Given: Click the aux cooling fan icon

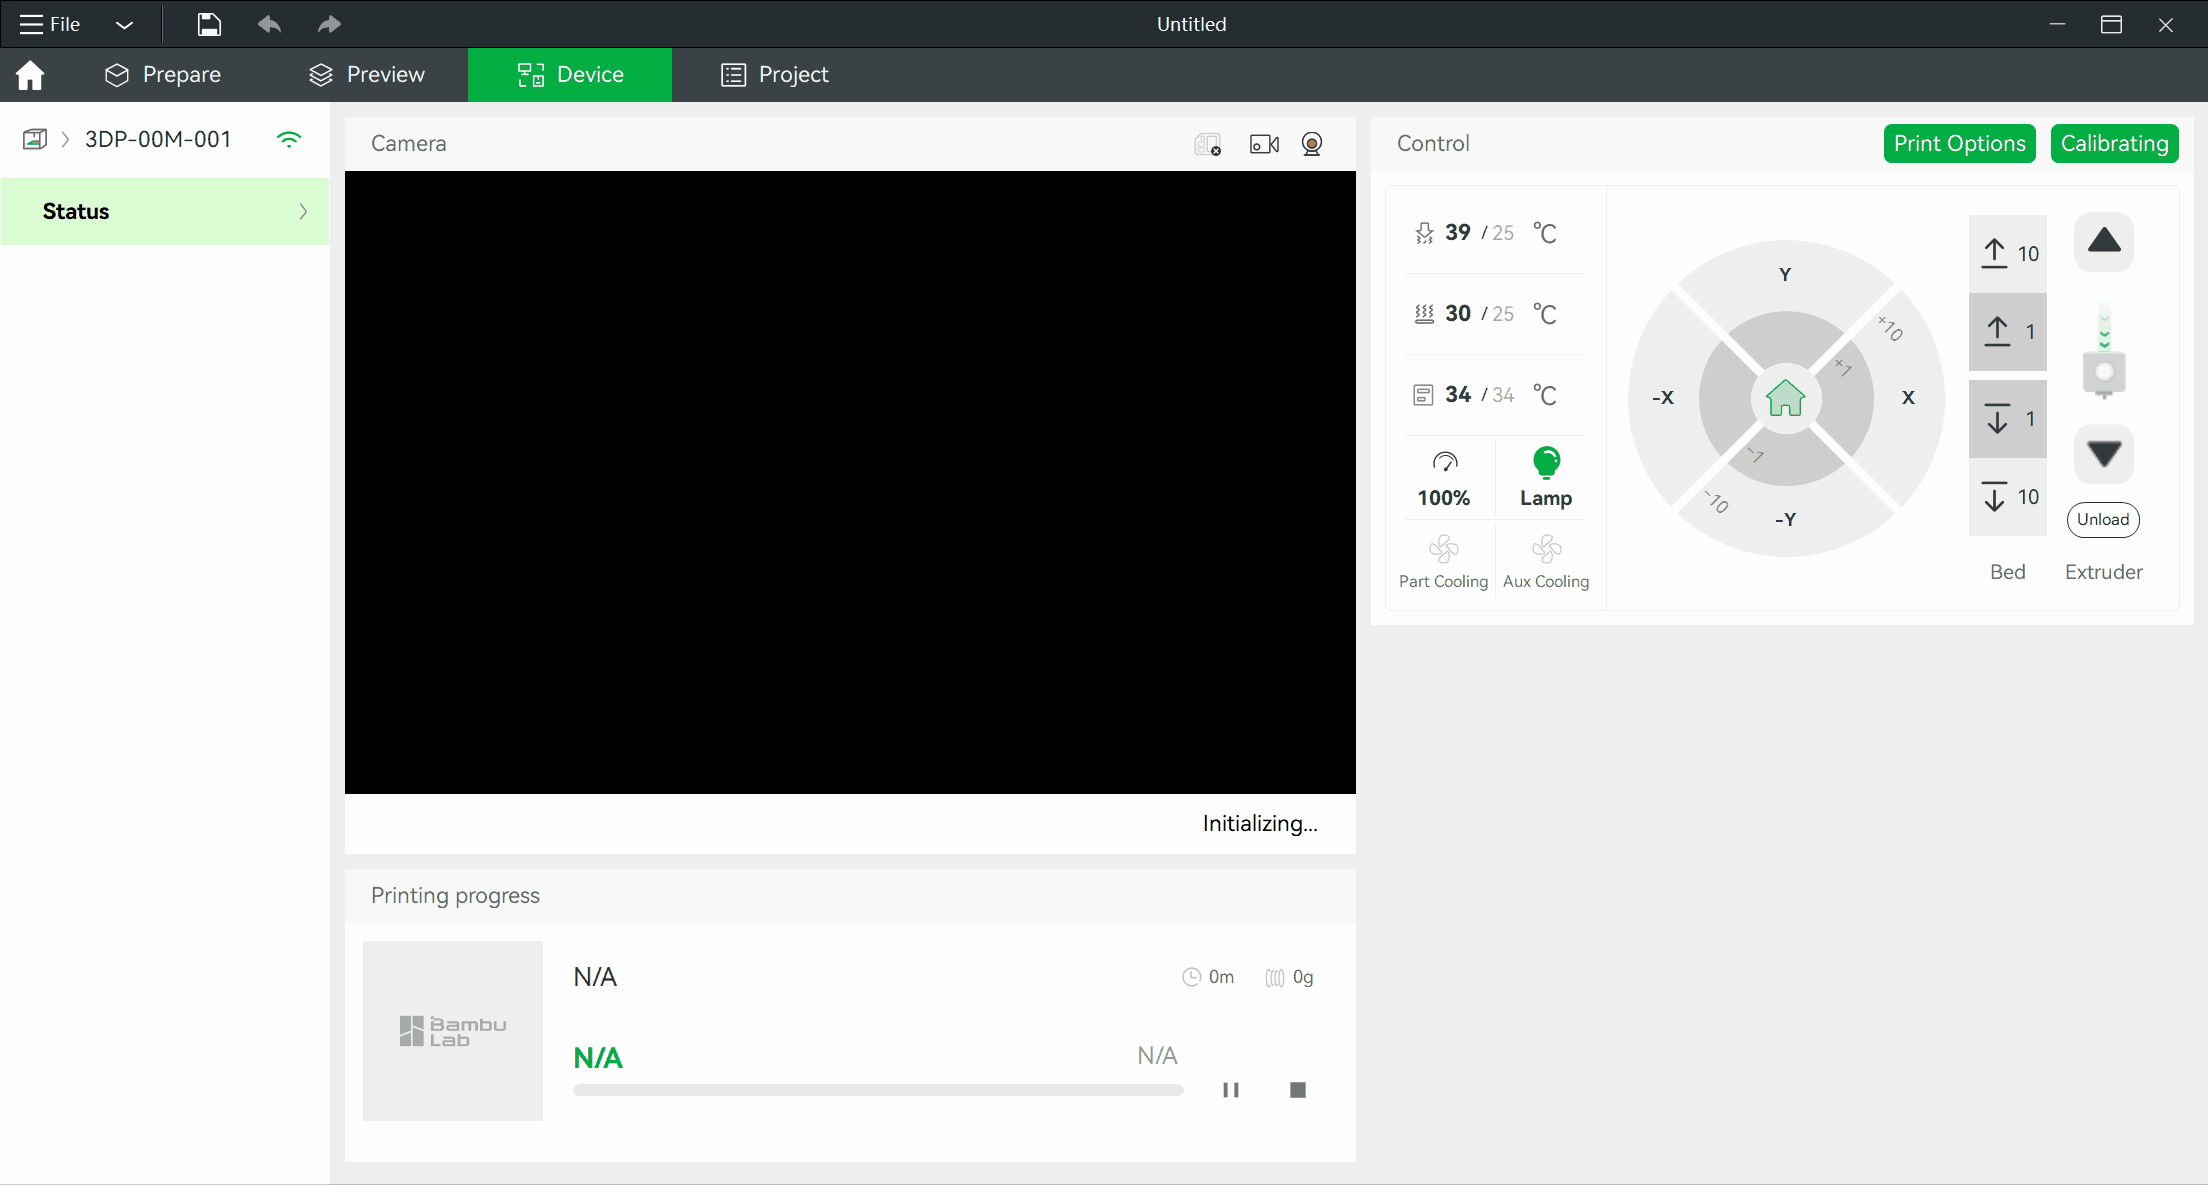Looking at the screenshot, I should point(1545,548).
